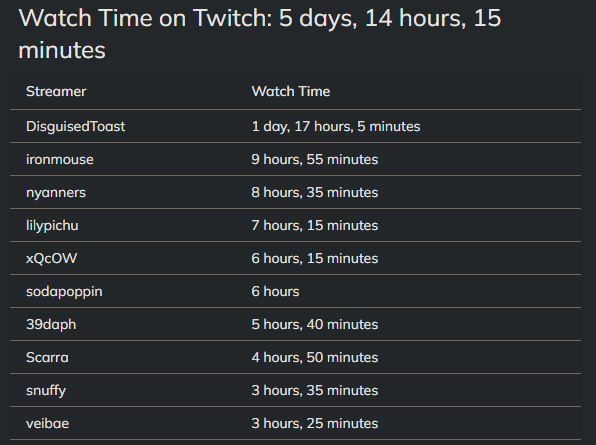Viewport: 596px width, 445px height.
Task: Click the Streamer column header
Action: click(56, 92)
